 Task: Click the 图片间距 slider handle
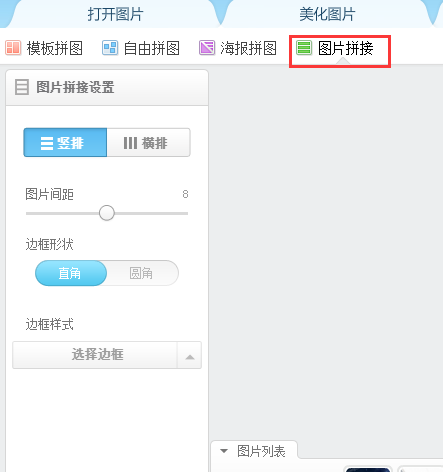[x=107, y=213]
